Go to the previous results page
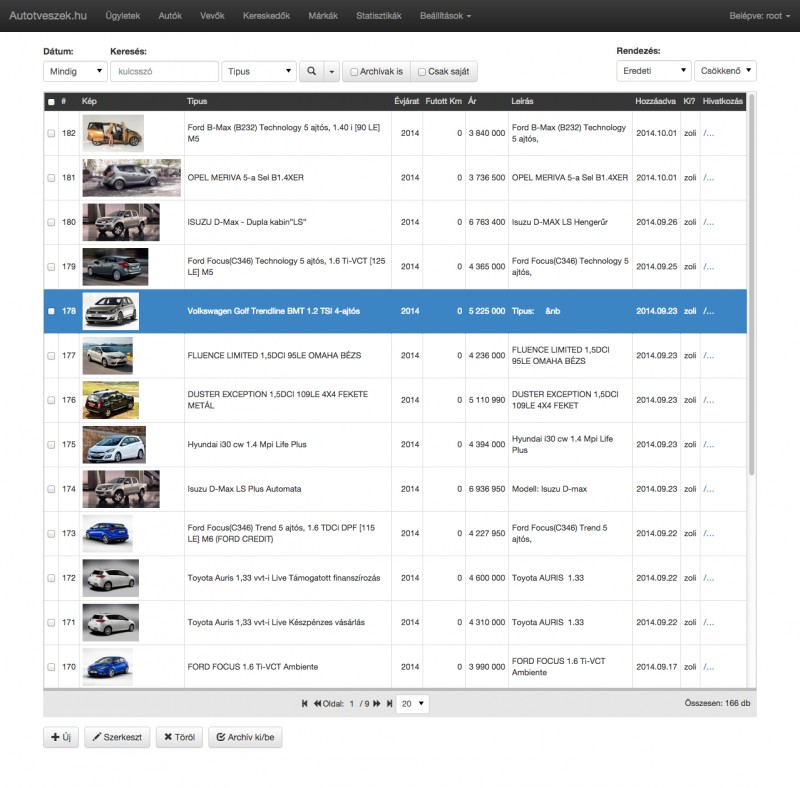The width and height of the screenshot is (800, 788). click(x=317, y=704)
